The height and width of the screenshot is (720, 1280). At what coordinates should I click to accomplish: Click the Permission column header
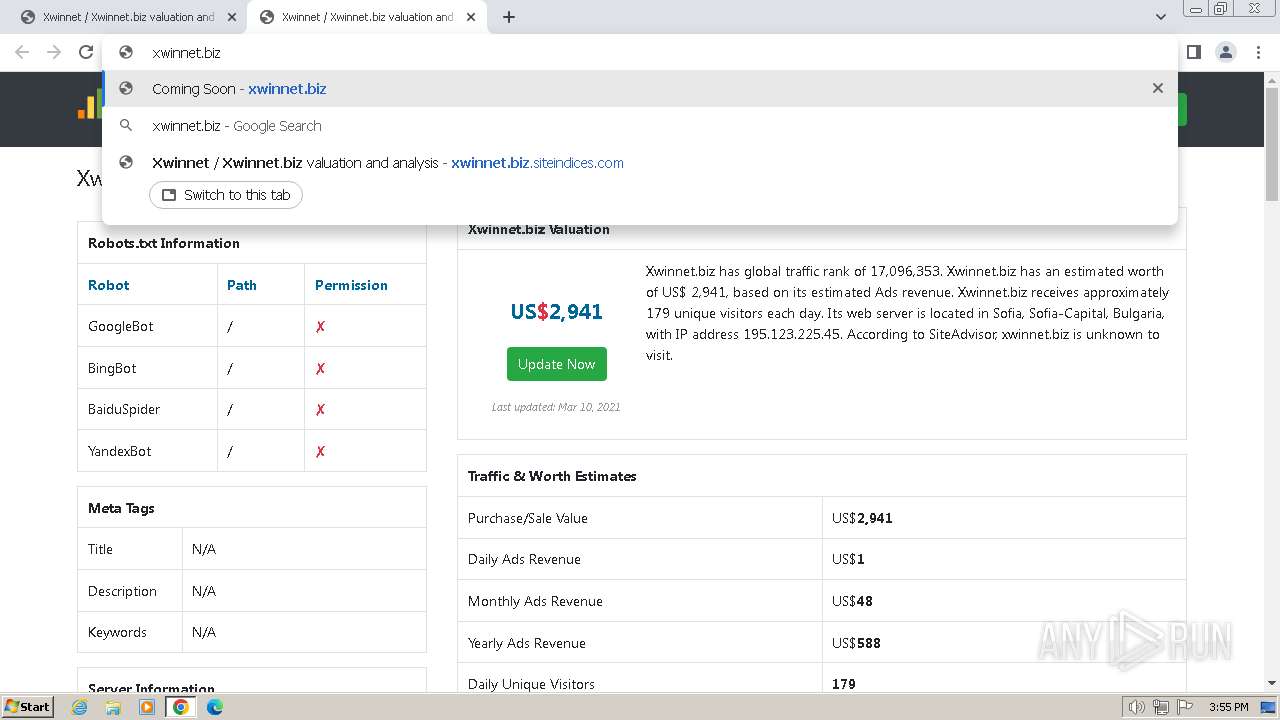point(351,285)
